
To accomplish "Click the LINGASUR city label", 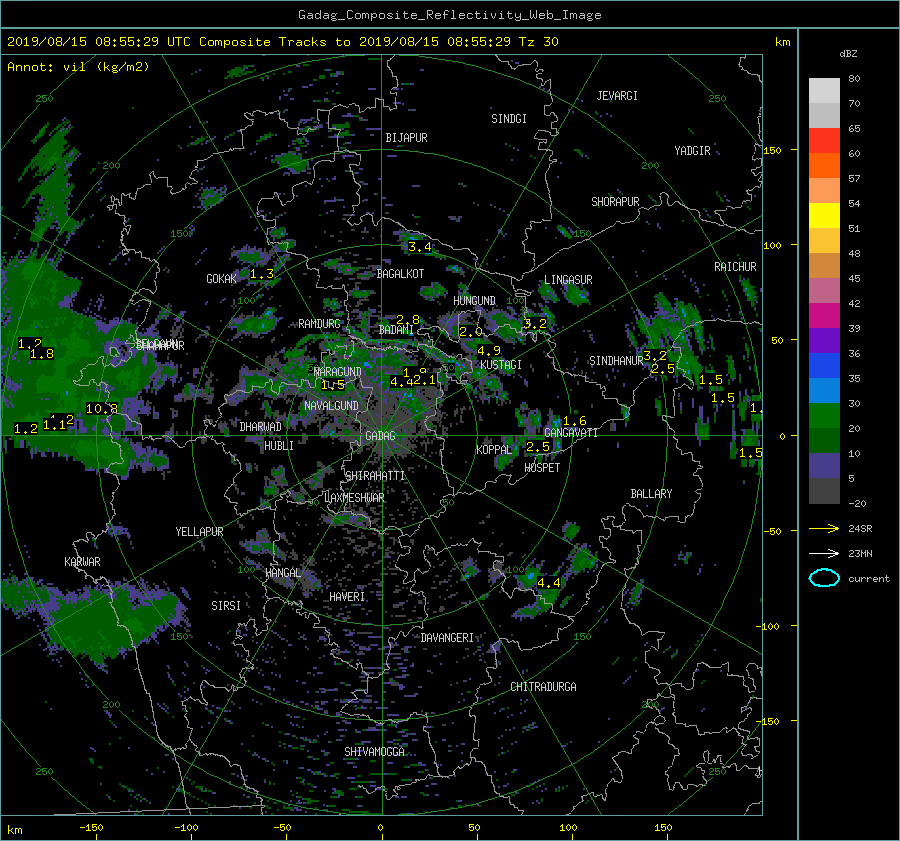I will pyautogui.click(x=568, y=280).
